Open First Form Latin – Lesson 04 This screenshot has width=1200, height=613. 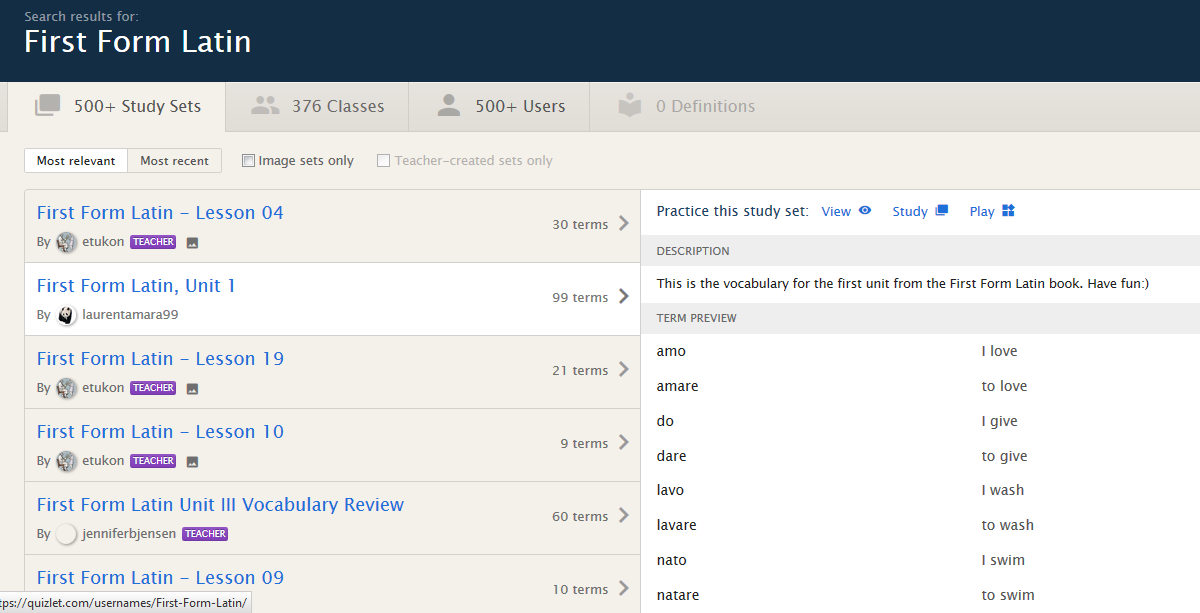click(x=160, y=212)
